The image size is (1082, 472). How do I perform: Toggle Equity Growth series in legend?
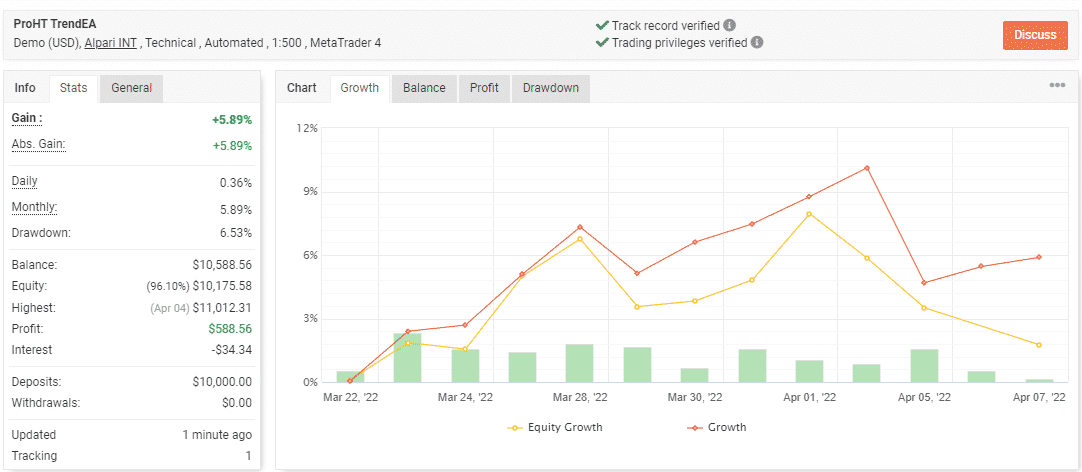click(555, 427)
